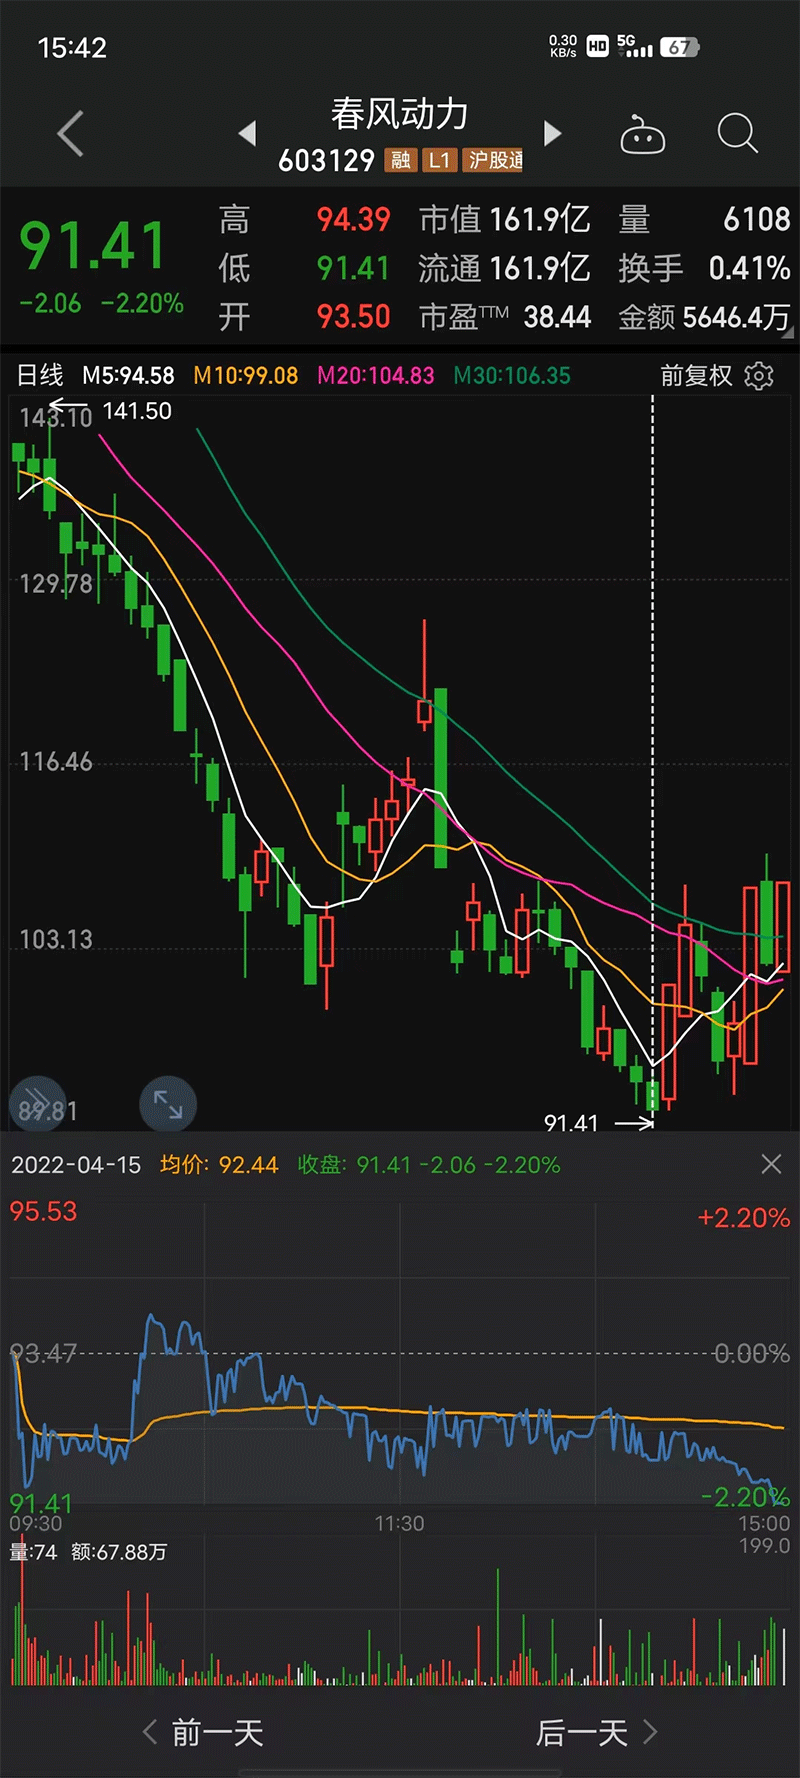Image resolution: width=800 pixels, height=1778 pixels.
Task: Switch to previous stock with left triangle
Action: click(247, 133)
